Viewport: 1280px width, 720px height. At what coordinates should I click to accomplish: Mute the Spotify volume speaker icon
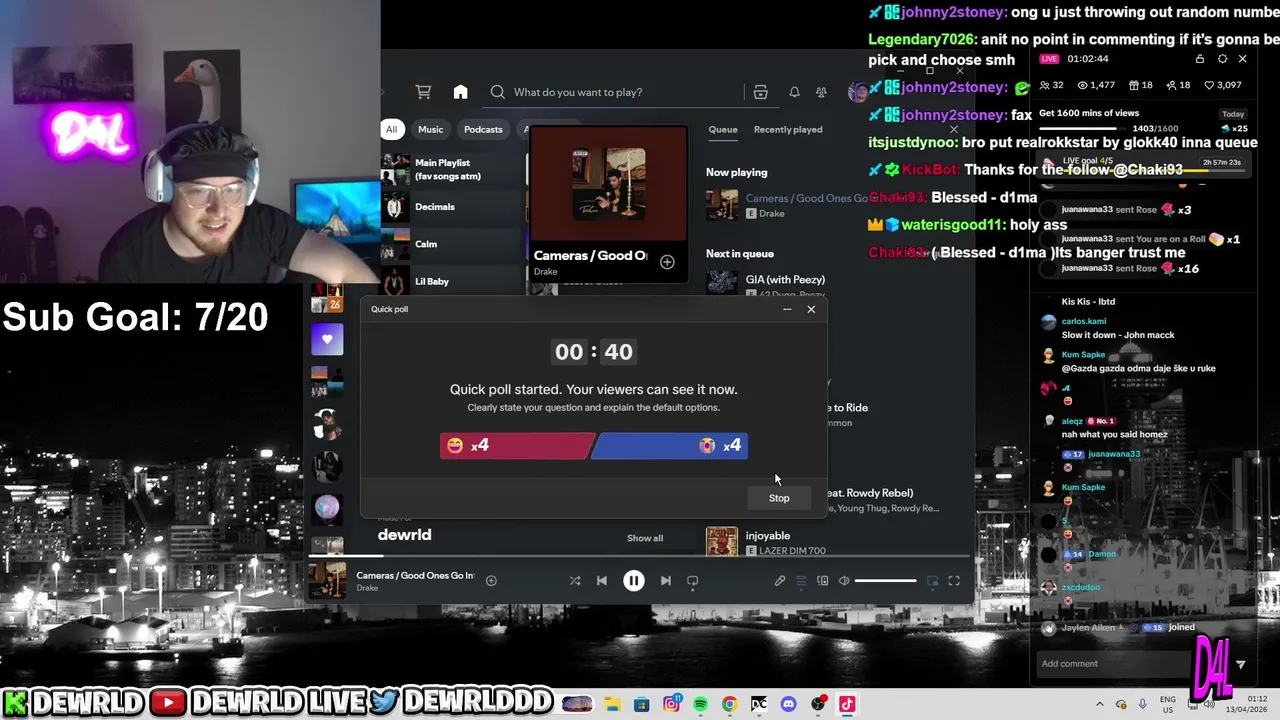click(844, 580)
